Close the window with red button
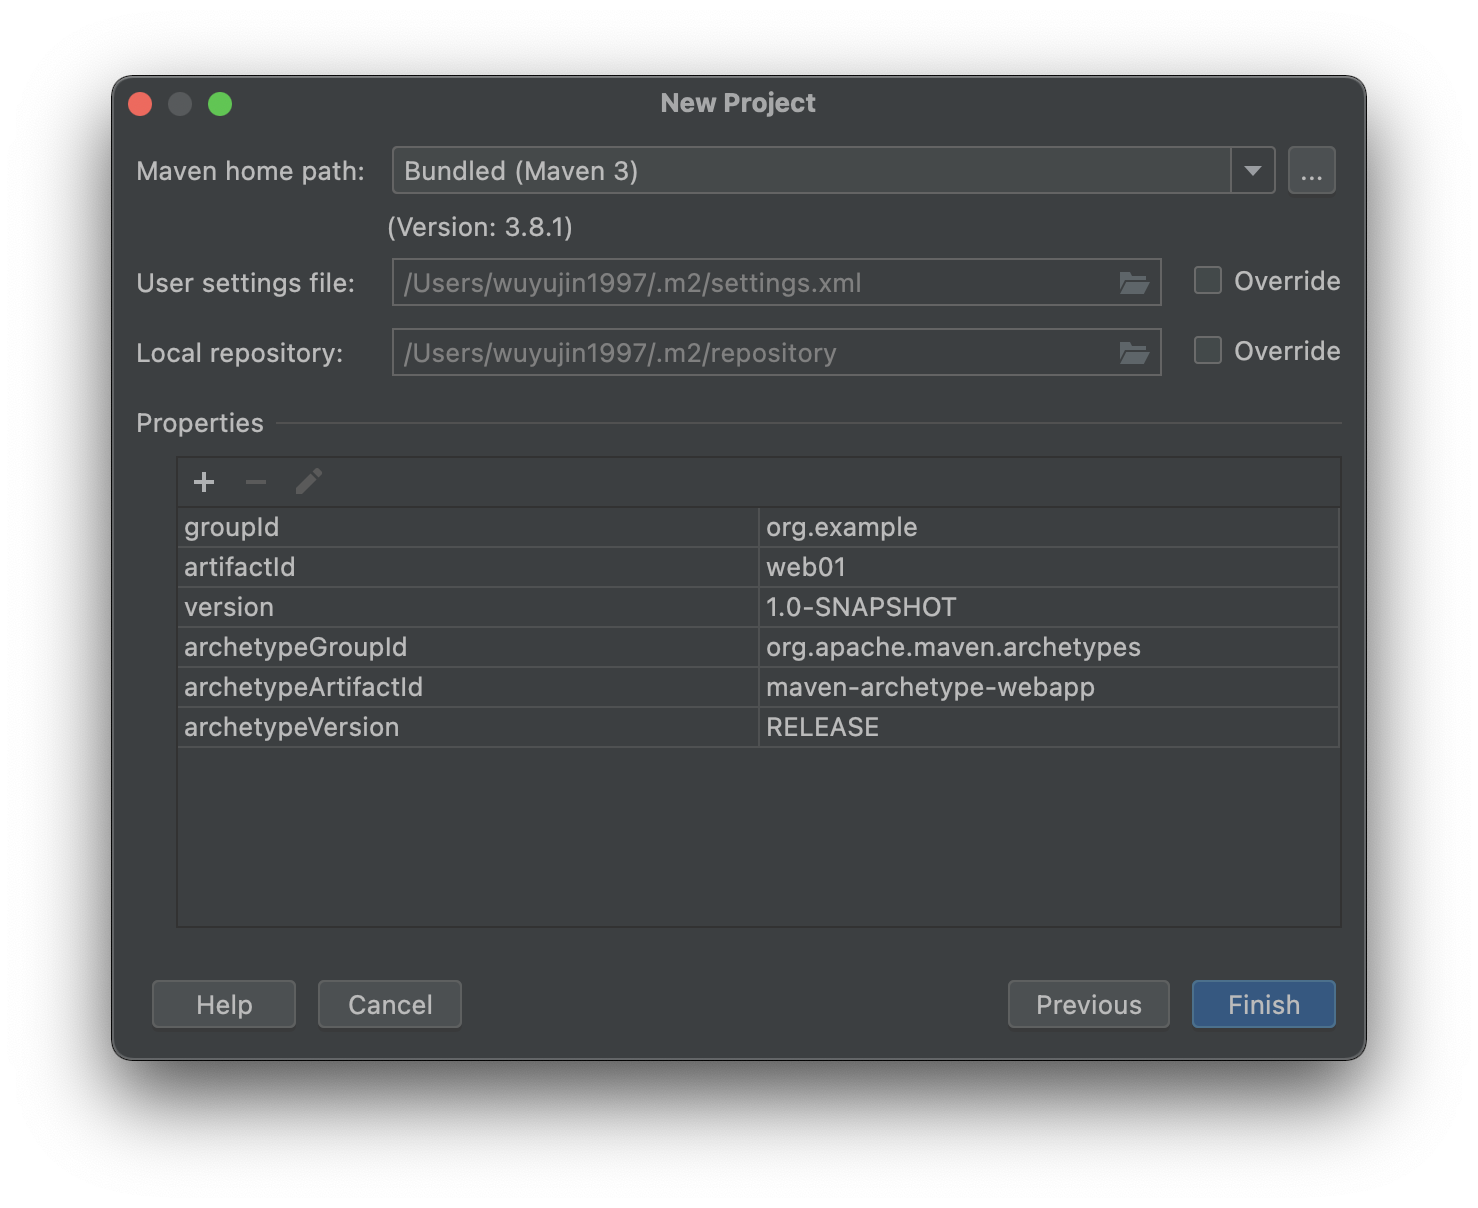This screenshot has width=1478, height=1208. tap(140, 104)
